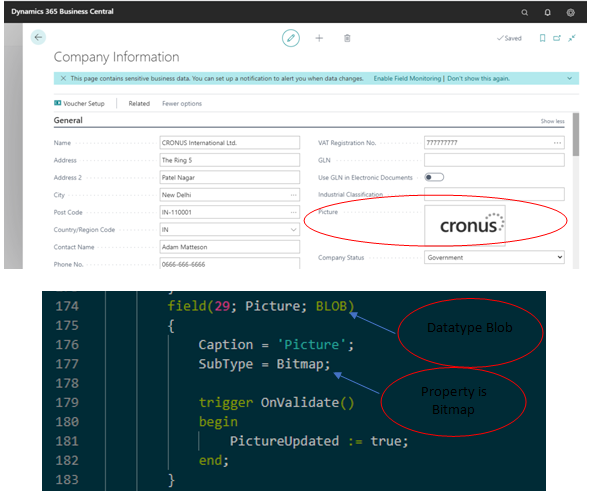Click the Name input field

click(230, 142)
